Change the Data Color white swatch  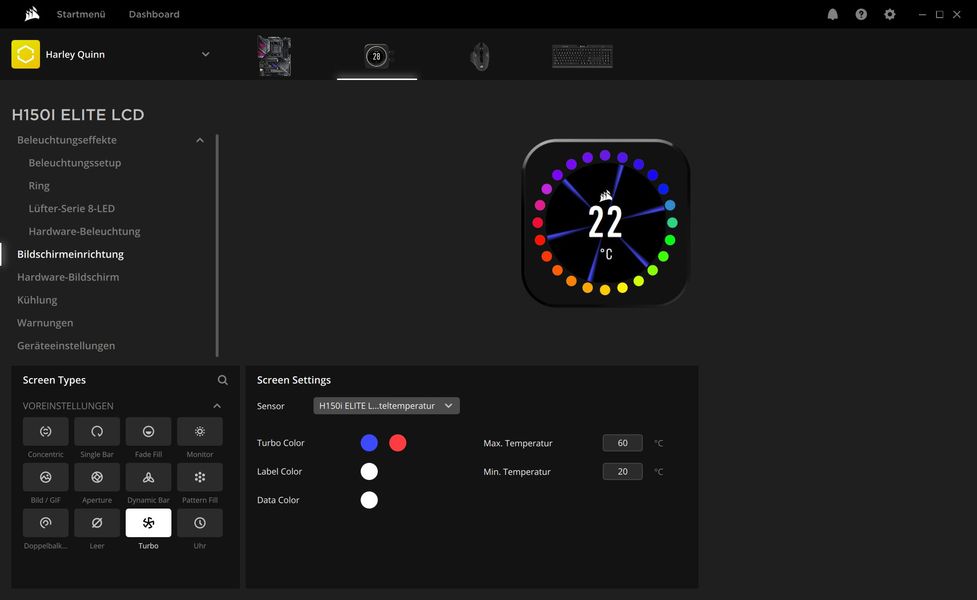(x=369, y=500)
